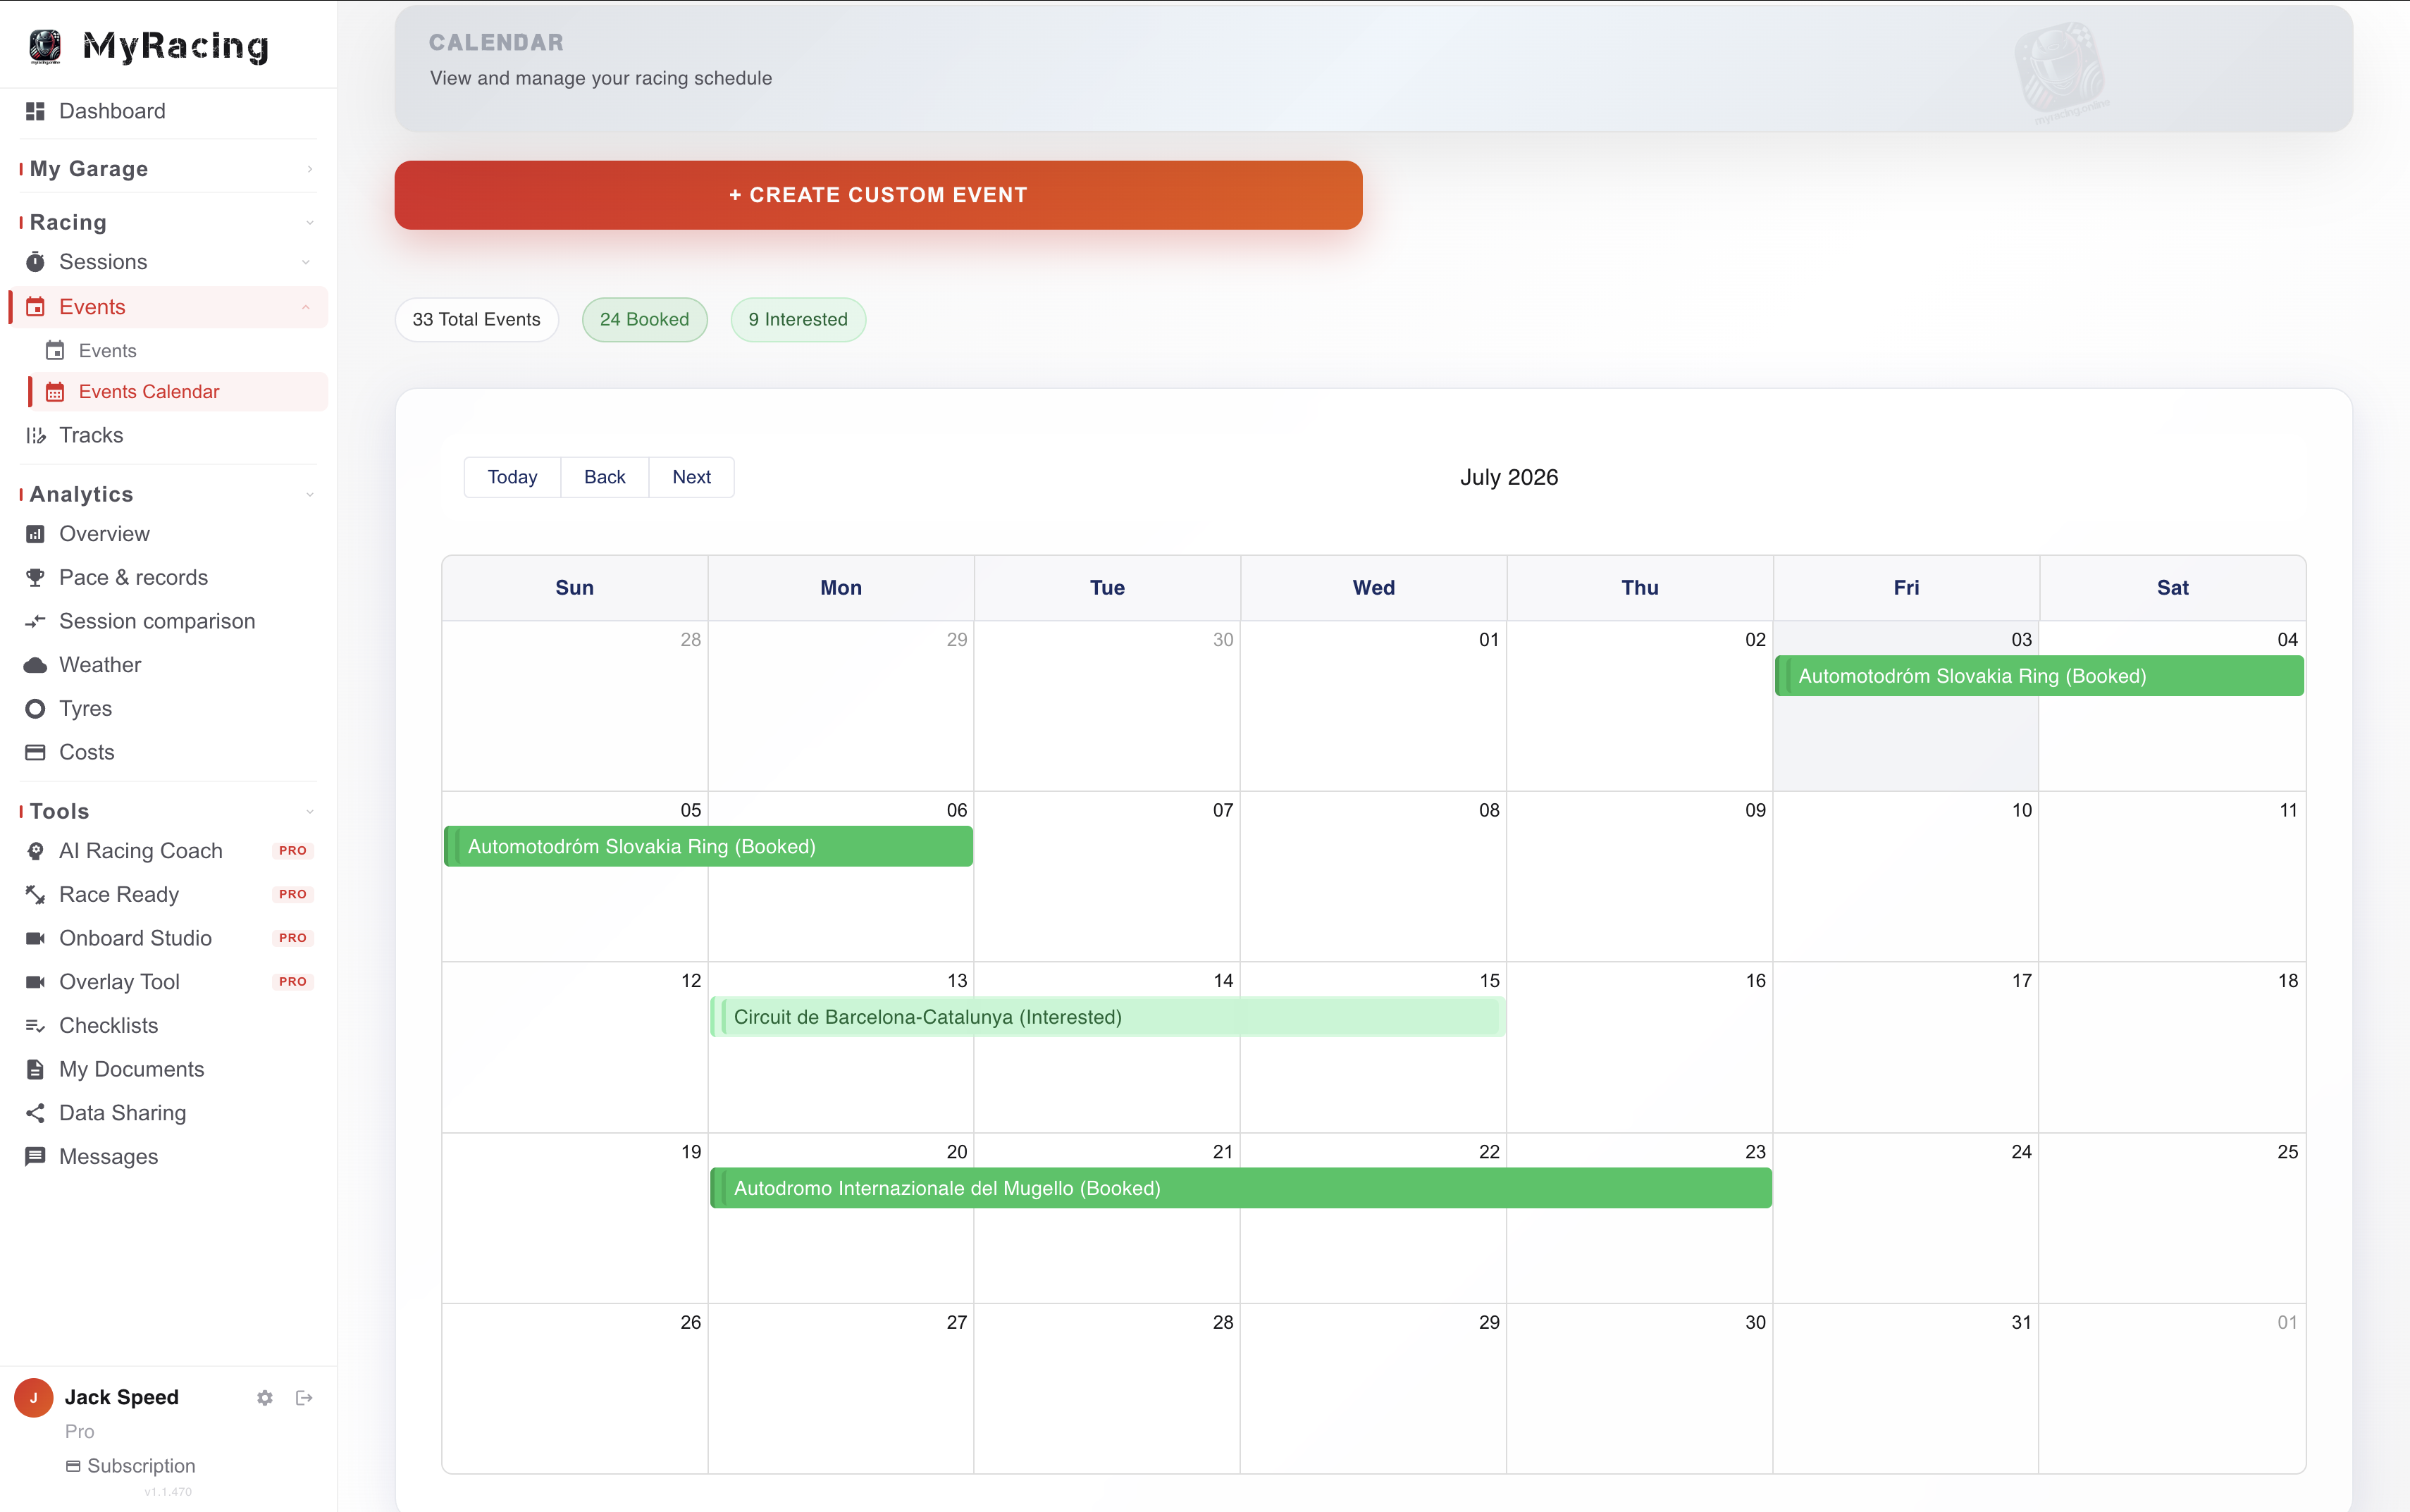Select date 17 in calendar
Viewport: 2410px width, 1512px height.
(2021, 981)
